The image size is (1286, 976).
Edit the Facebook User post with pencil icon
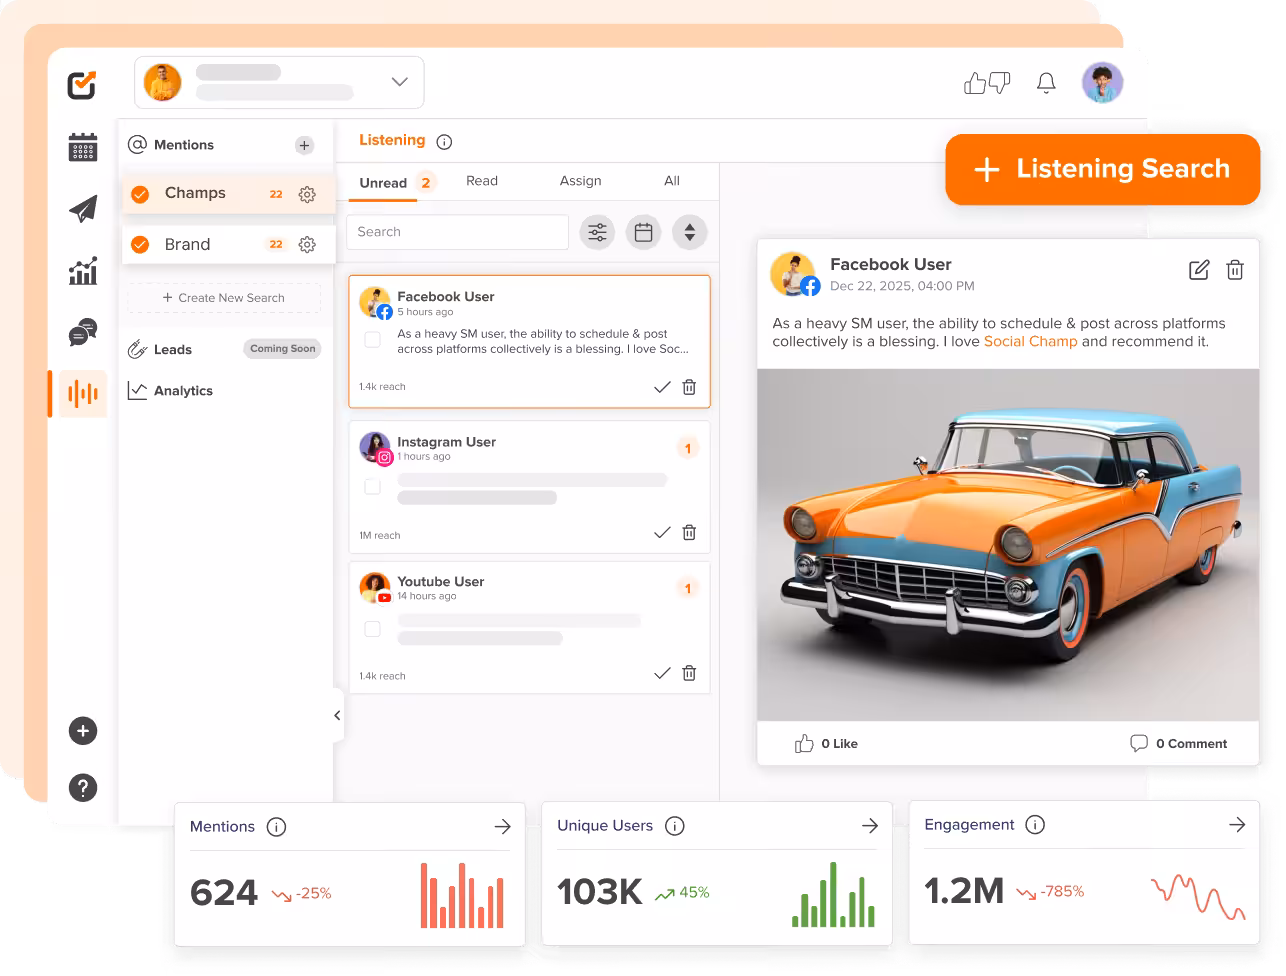tap(1197, 269)
